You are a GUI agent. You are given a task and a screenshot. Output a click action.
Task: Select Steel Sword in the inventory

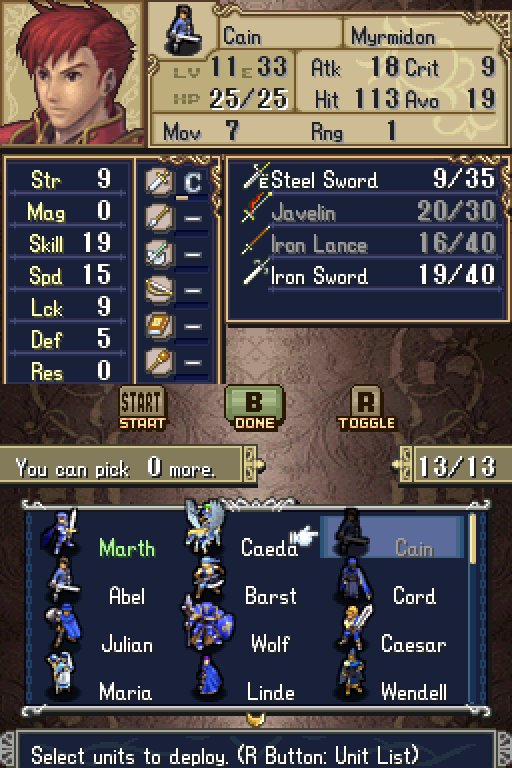[367, 180]
